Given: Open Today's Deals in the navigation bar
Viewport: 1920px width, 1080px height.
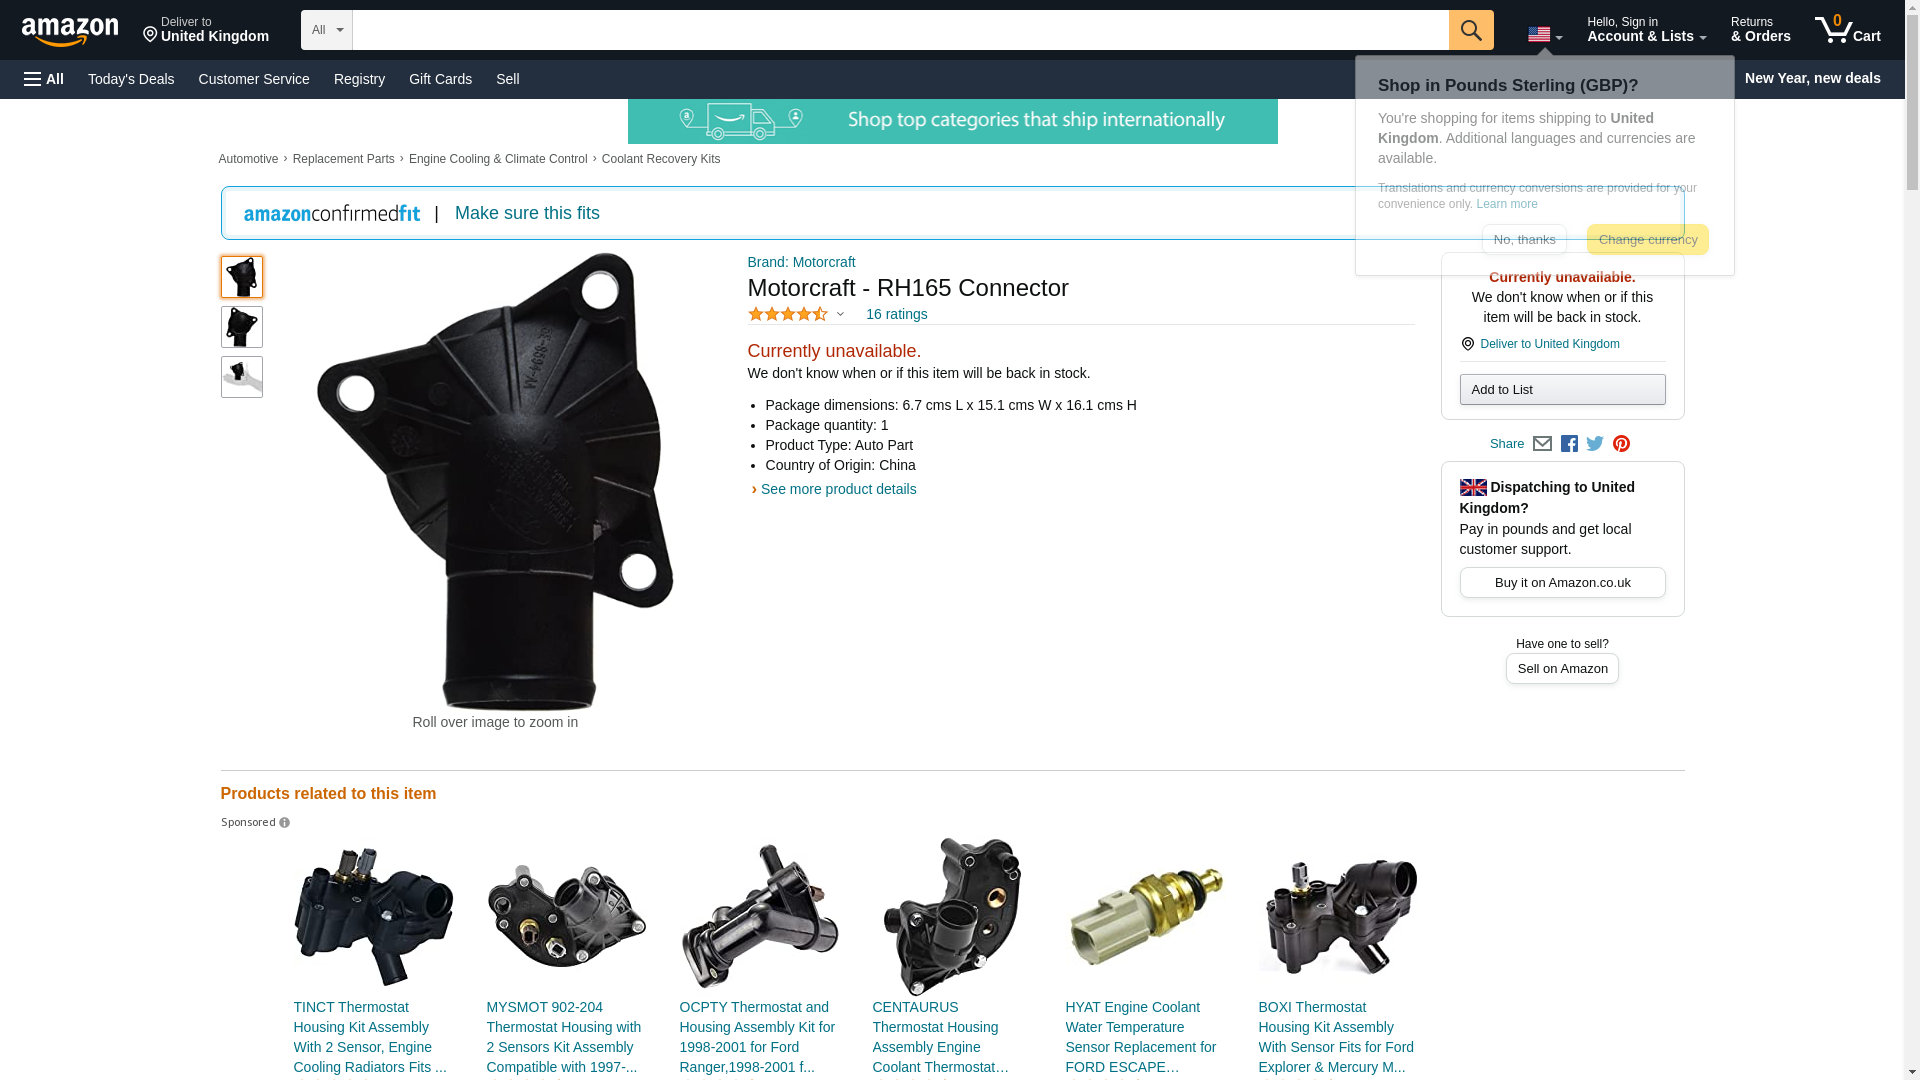Looking at the screenshot, I should click(x=131, y=79).
